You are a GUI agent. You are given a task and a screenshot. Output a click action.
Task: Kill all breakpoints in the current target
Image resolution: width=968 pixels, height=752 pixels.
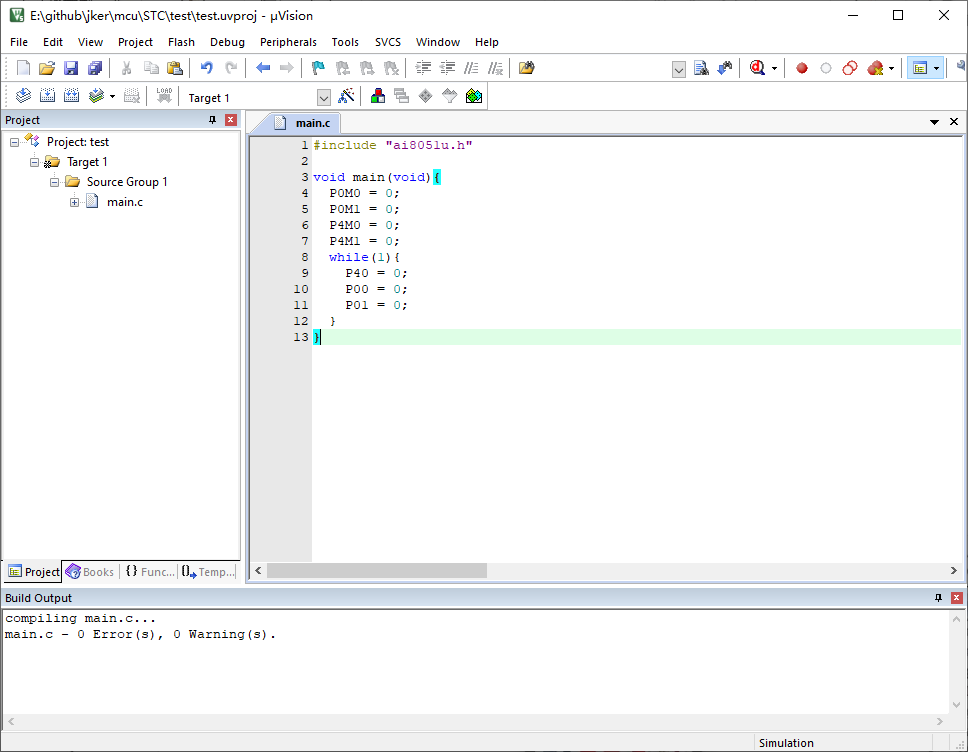point(875,68)
